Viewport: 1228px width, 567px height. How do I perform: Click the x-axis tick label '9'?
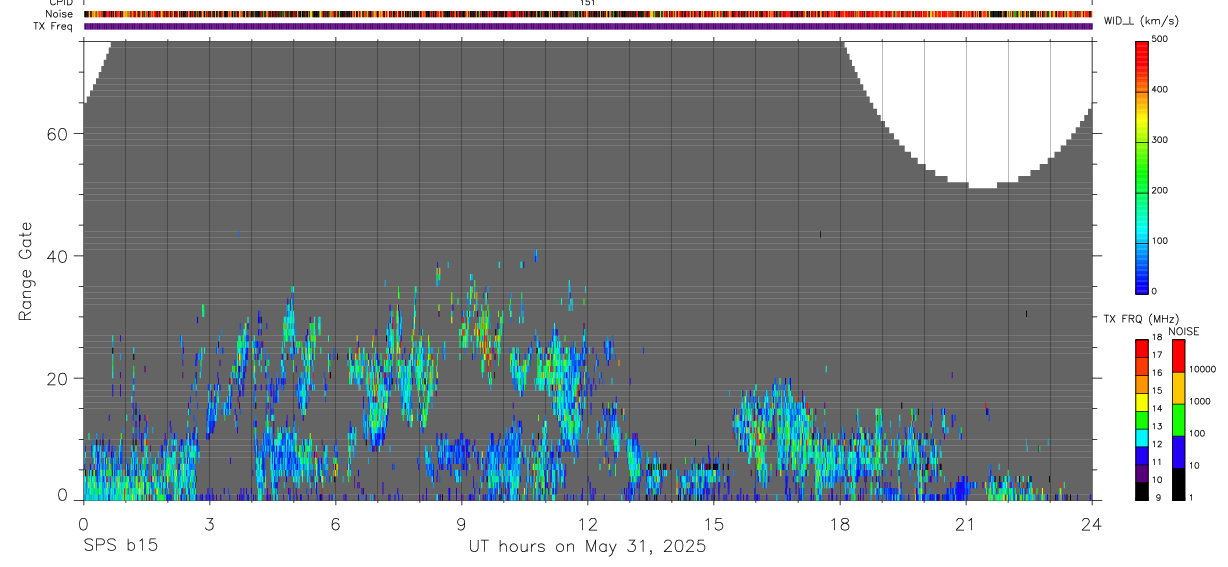coord(461,523)
